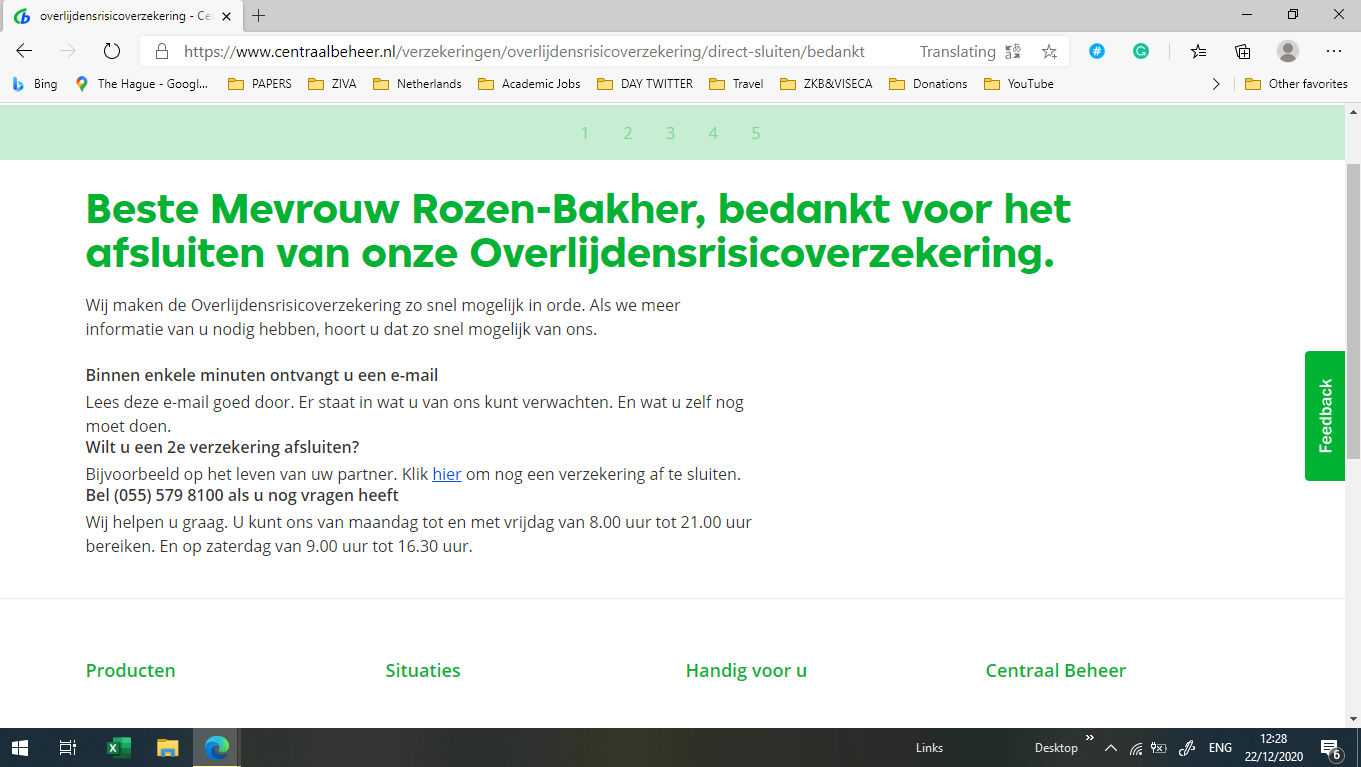Screen dimensions: 1361x767
Task: Open the Donations bookmarks folder
Action: [x=928, y=84]
